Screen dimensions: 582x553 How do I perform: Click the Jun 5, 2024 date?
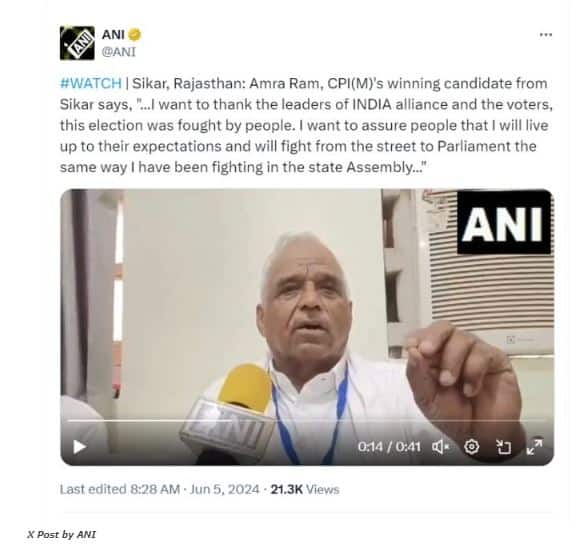click(224, 490)
